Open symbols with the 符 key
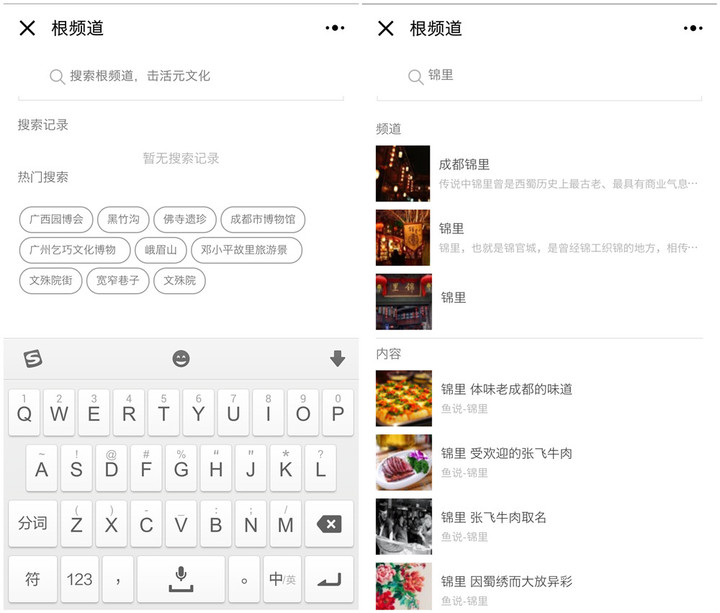The image size is (720, 613). [33, 579]
